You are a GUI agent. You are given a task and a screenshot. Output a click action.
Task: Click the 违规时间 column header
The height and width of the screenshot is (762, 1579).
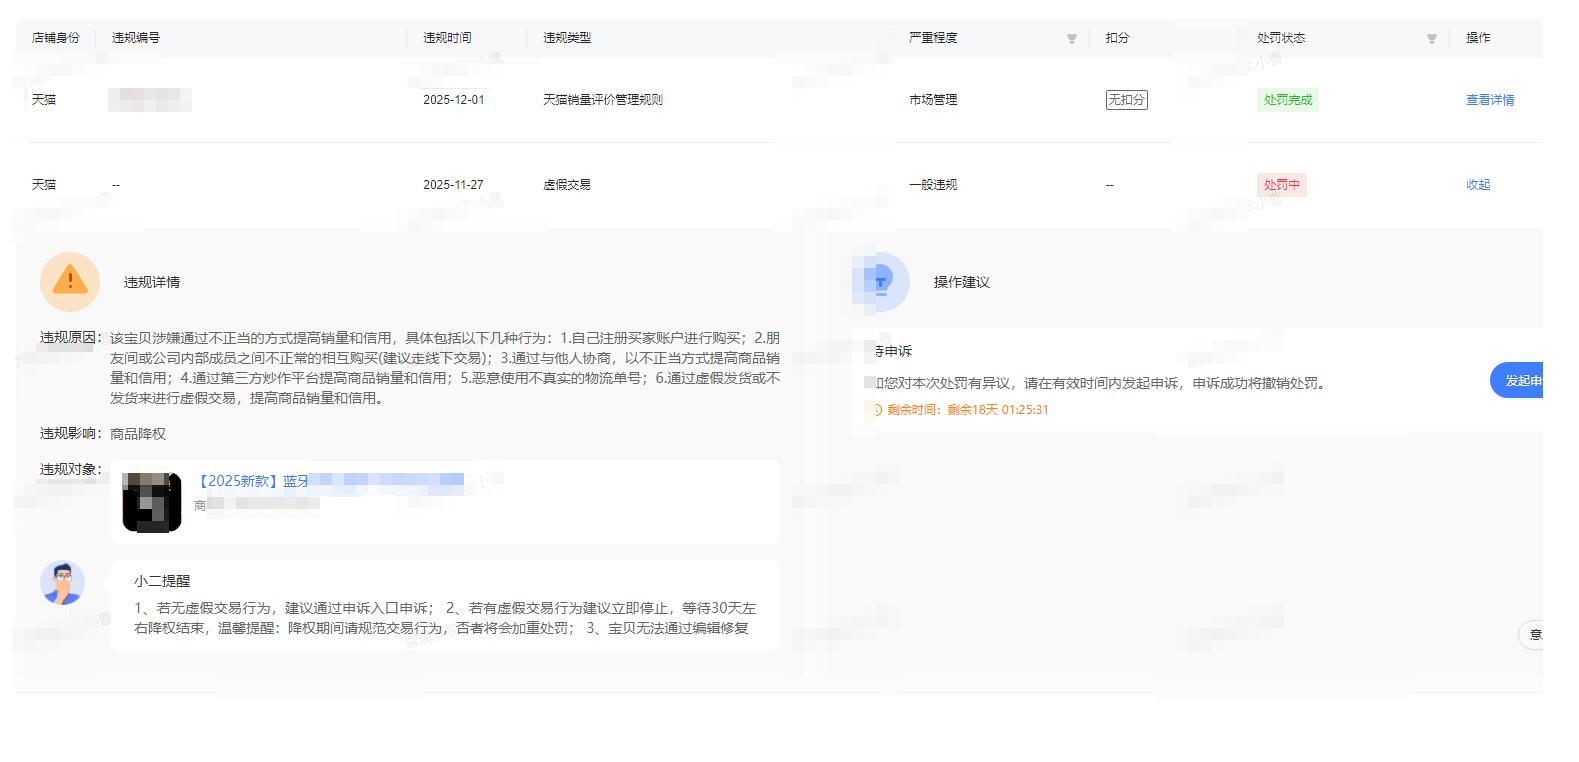click(x=447, y=38)
